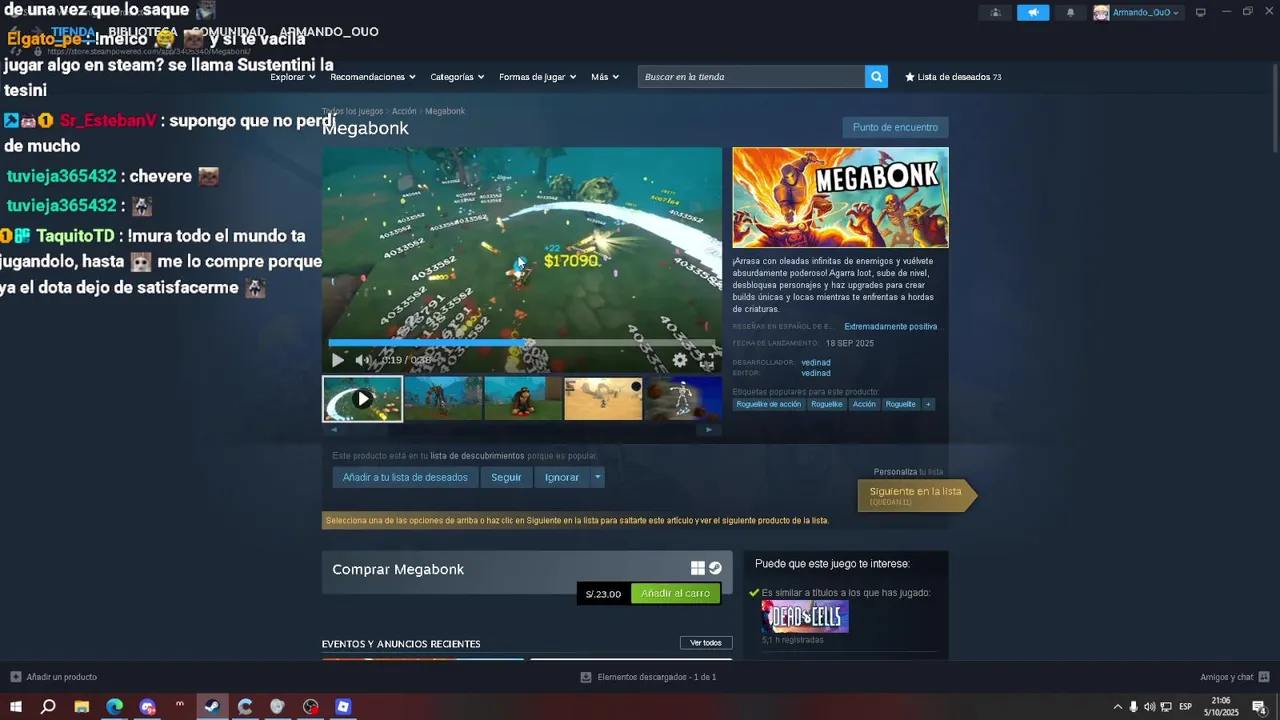
Task: Click the system tray volume icon
Action: pyautogui.click(x=1149, y=707)
